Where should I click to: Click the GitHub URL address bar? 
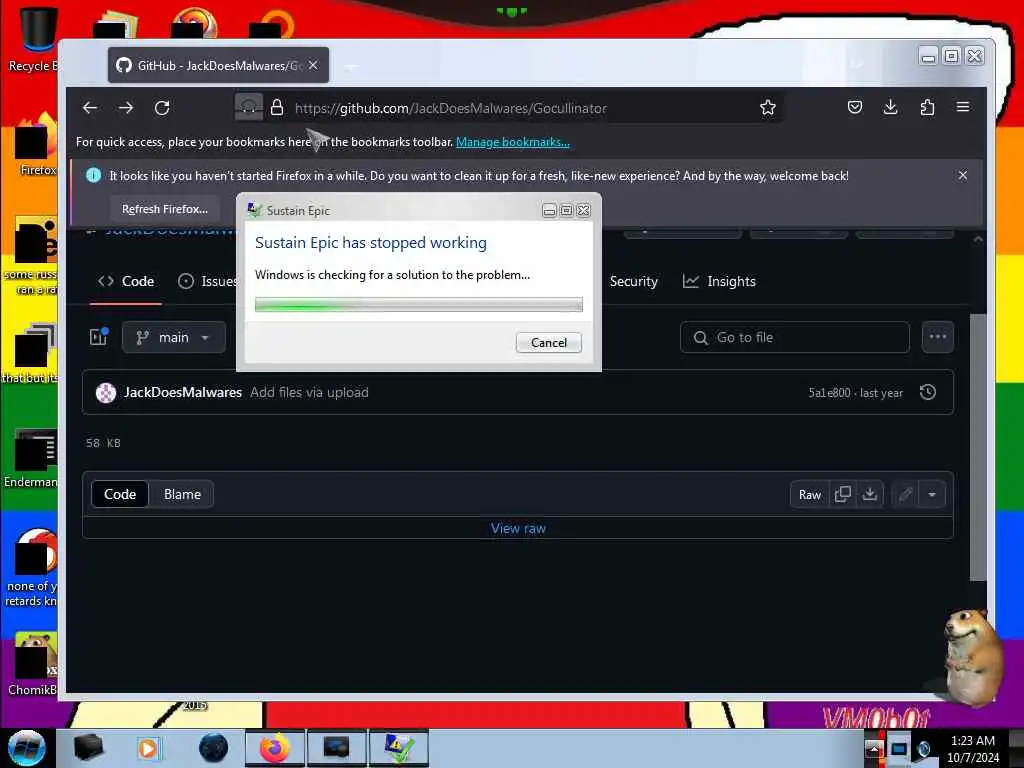451,108
